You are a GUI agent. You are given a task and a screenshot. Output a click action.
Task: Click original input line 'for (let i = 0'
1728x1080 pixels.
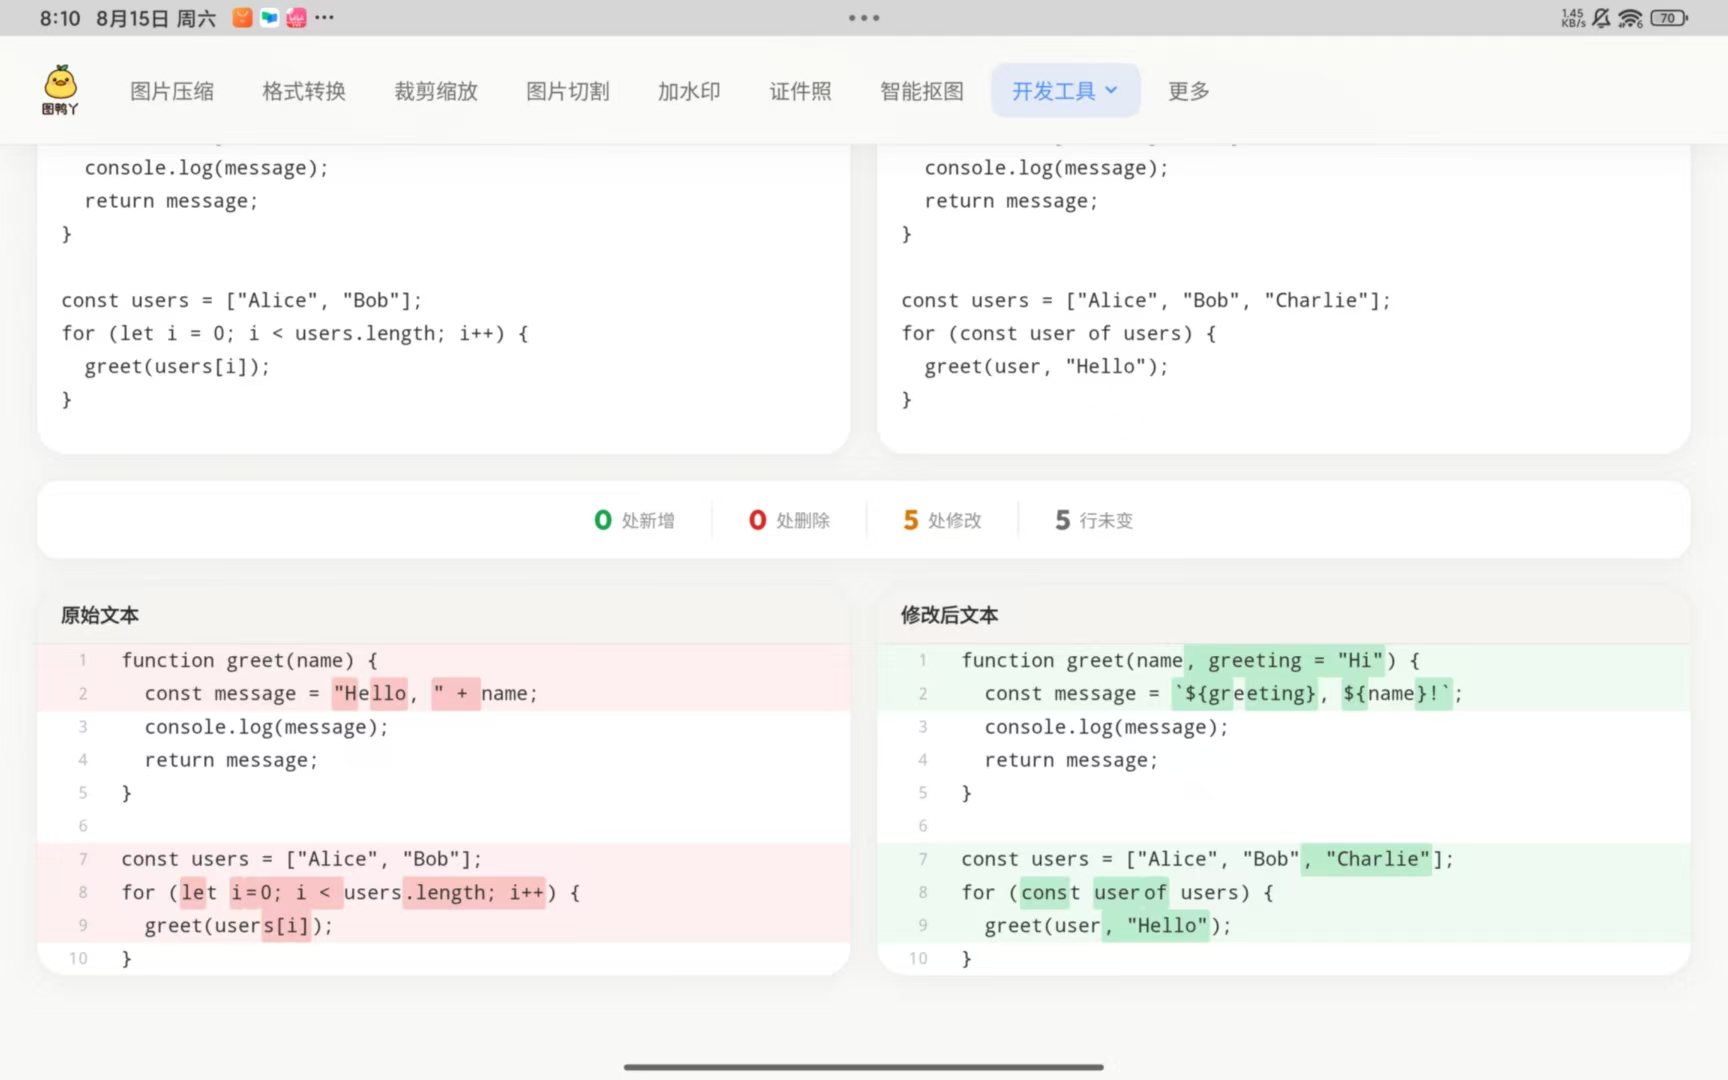(x=295, y=333)
